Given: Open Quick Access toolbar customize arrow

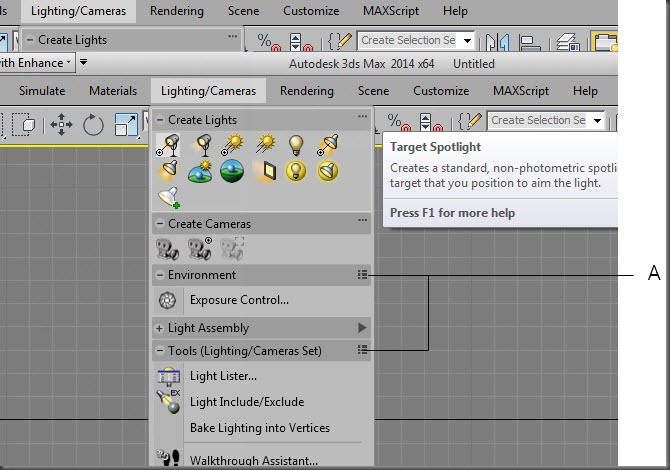Looking at the screenshot, I should point(83,62).
